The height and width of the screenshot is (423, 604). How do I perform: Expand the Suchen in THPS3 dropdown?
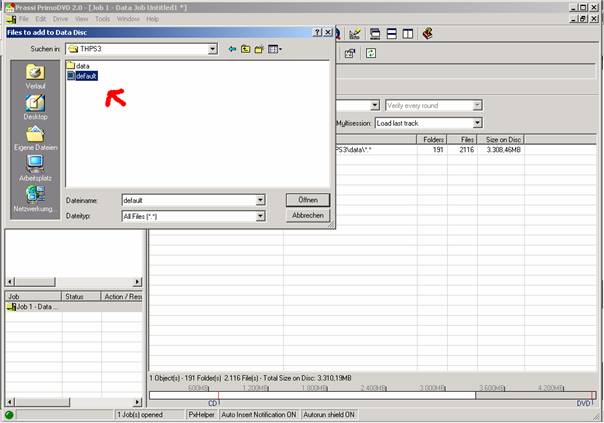tap(213, 48)
